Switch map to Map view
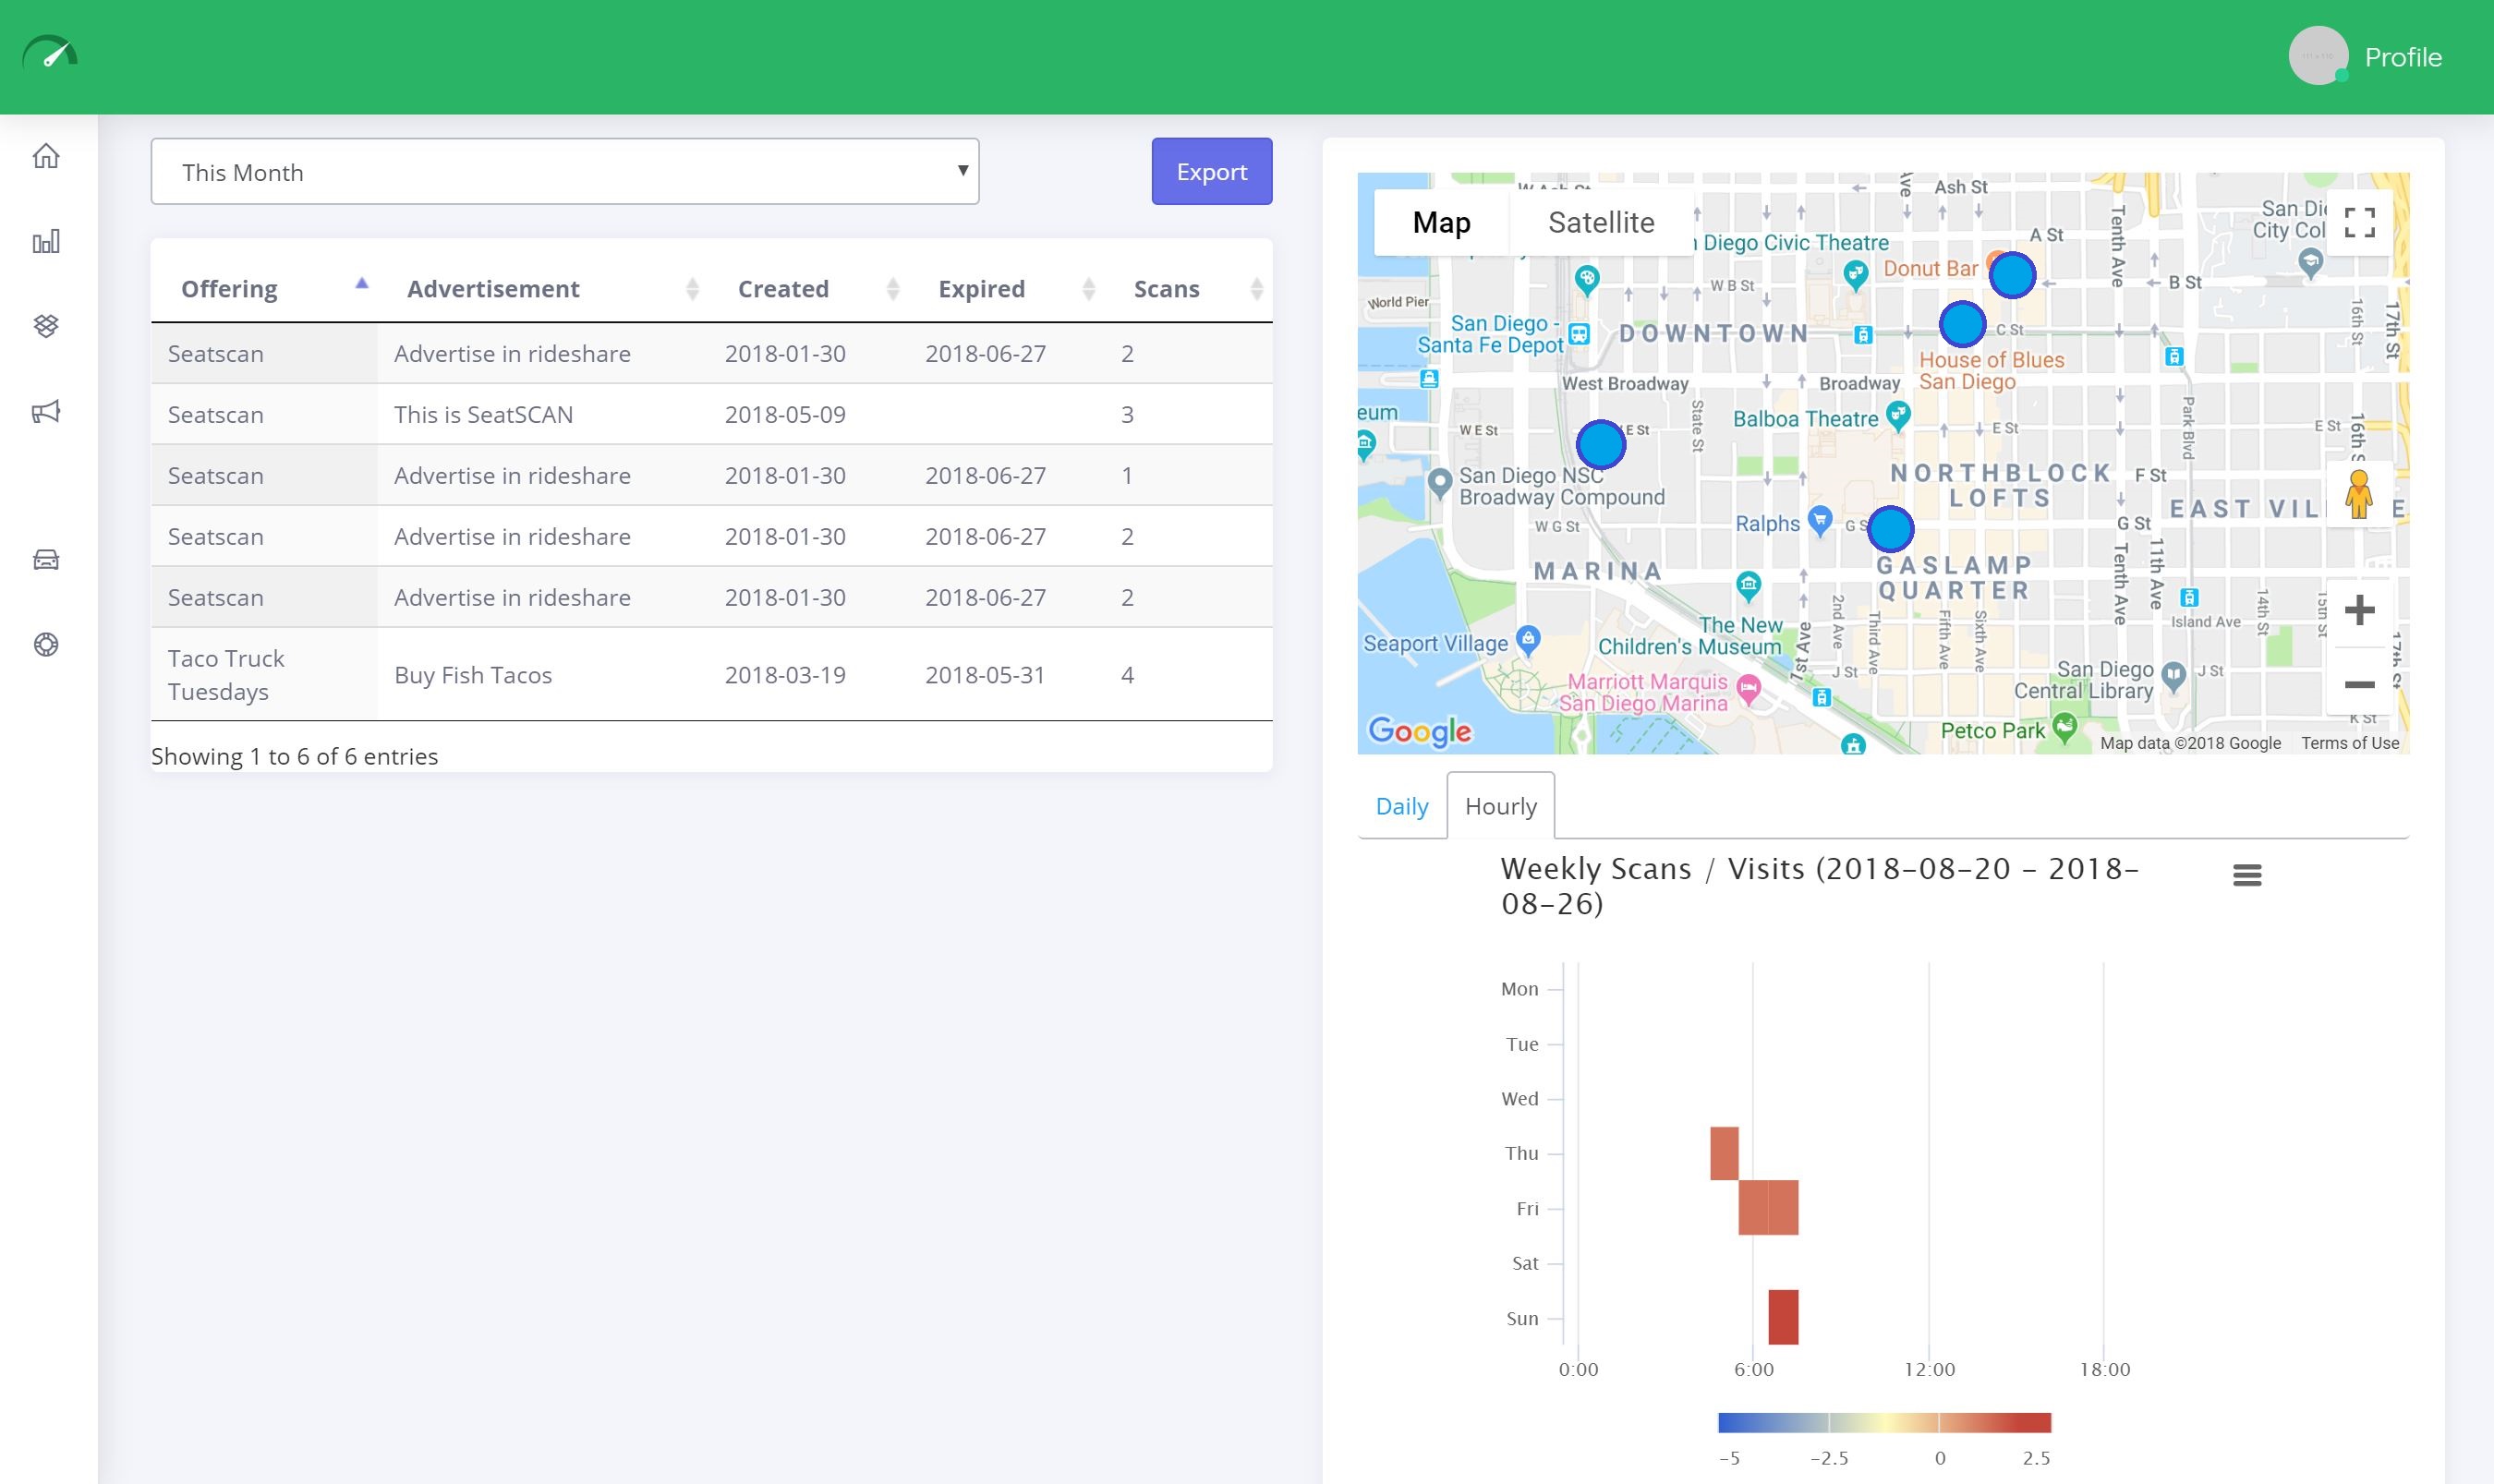 pyautogui.click(x=1441, y=222)
